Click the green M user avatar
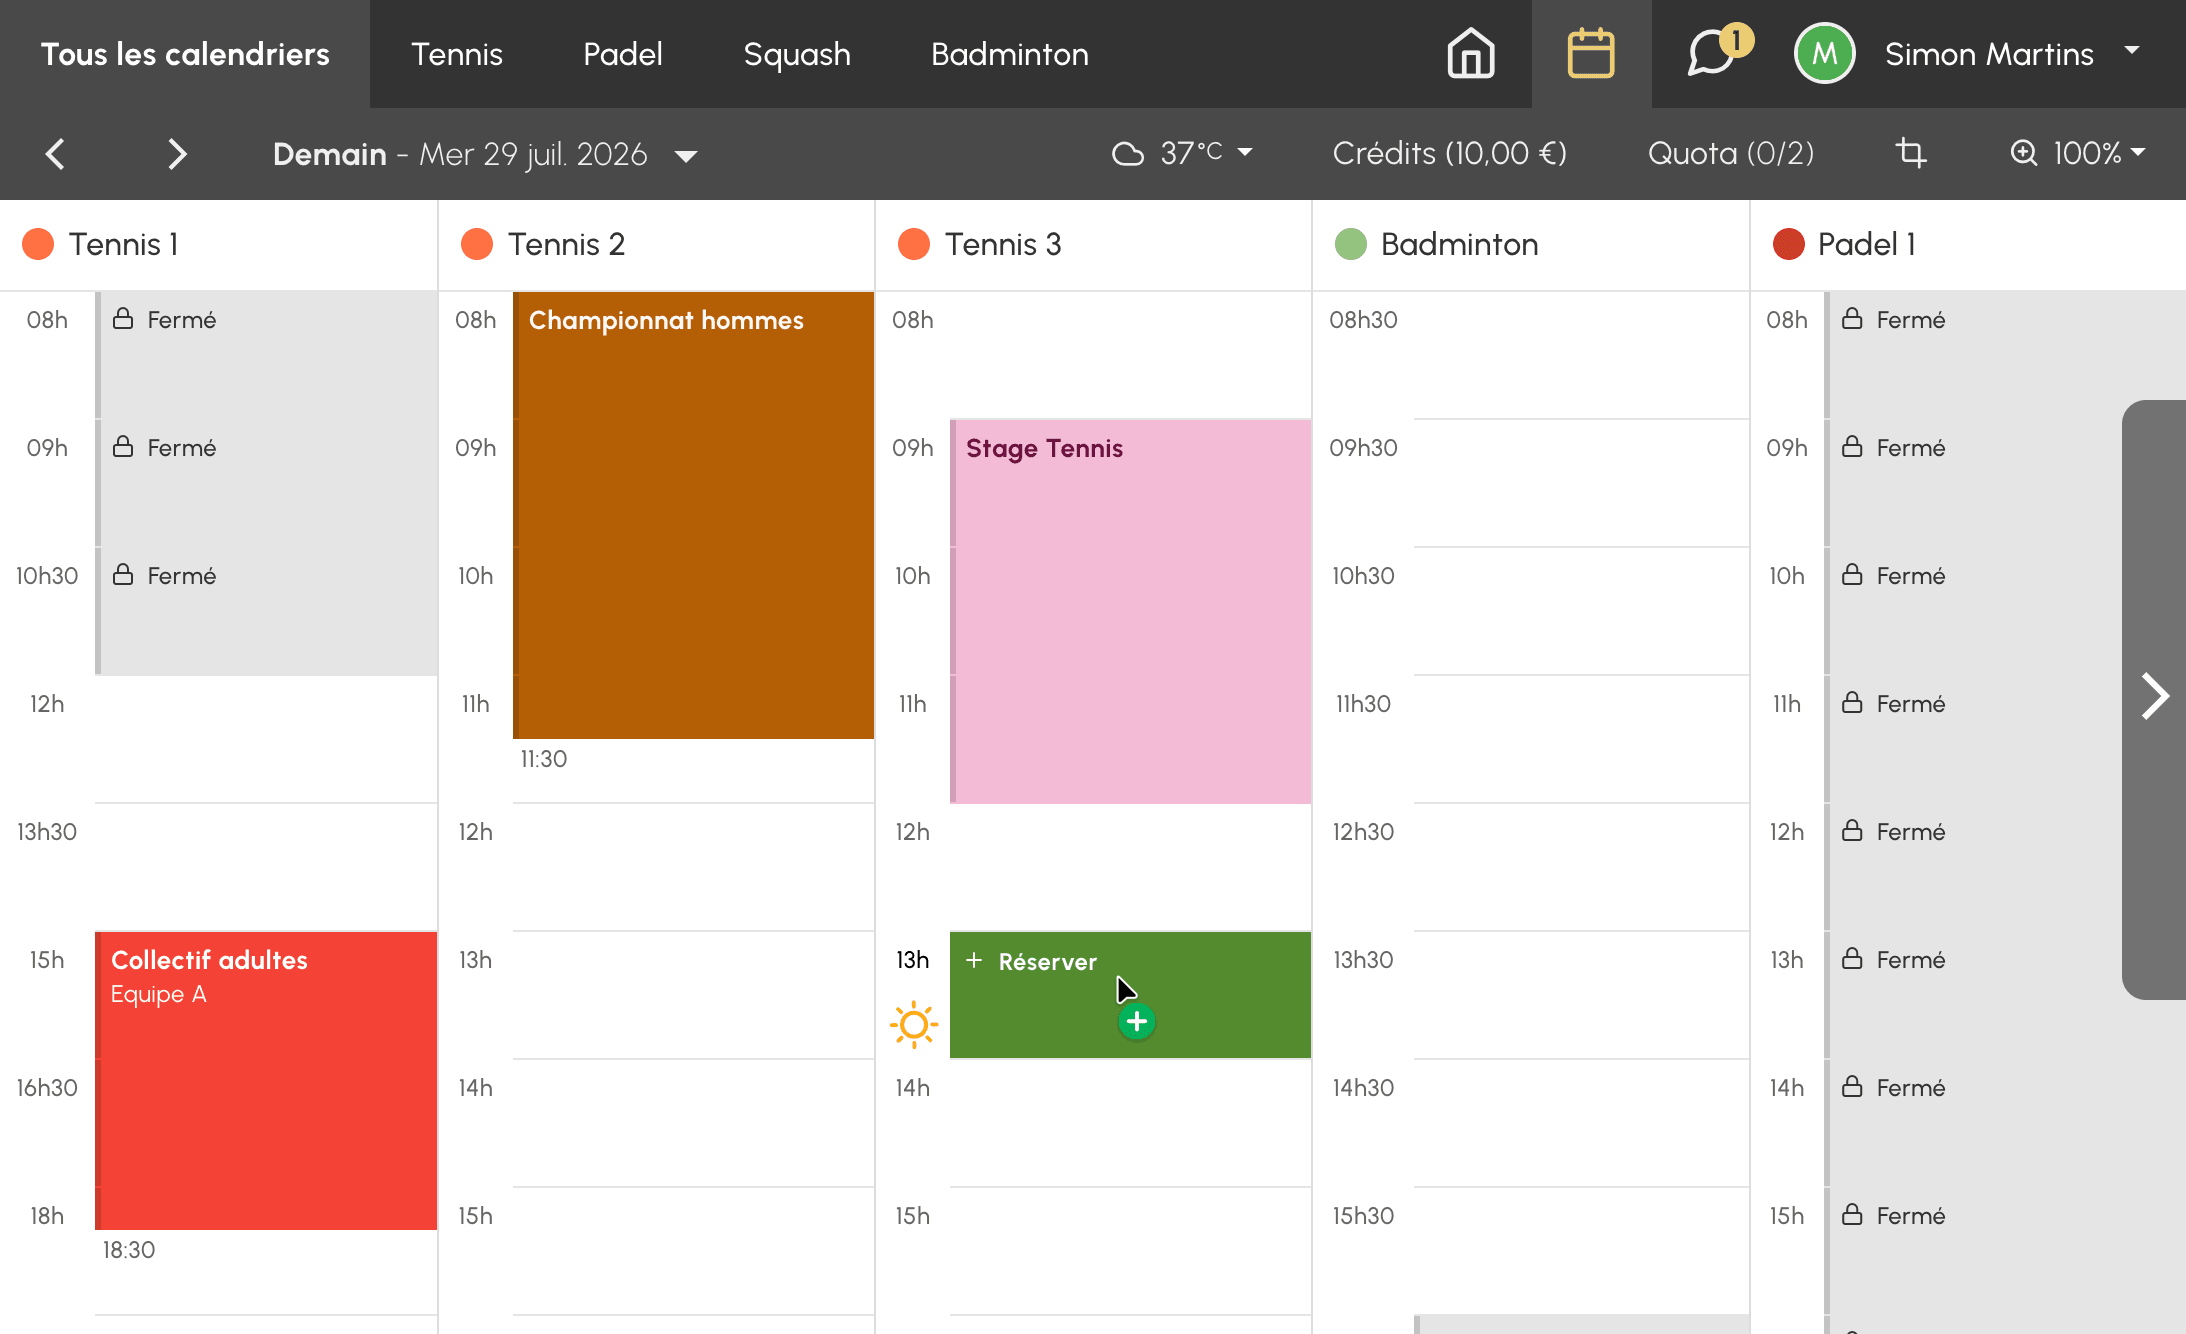The image size is (2186, 1334). [1825, 54]
